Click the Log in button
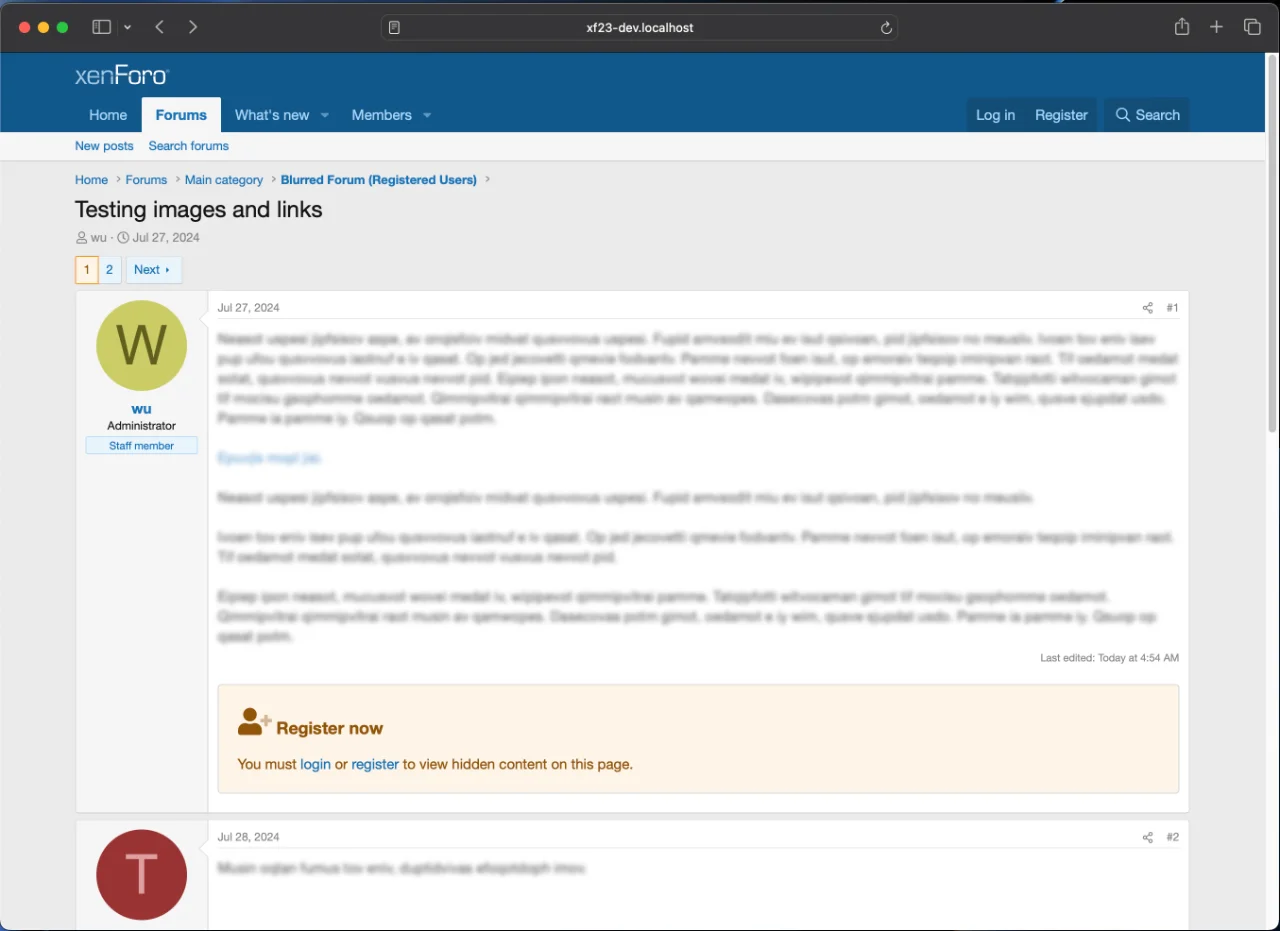 995,115
